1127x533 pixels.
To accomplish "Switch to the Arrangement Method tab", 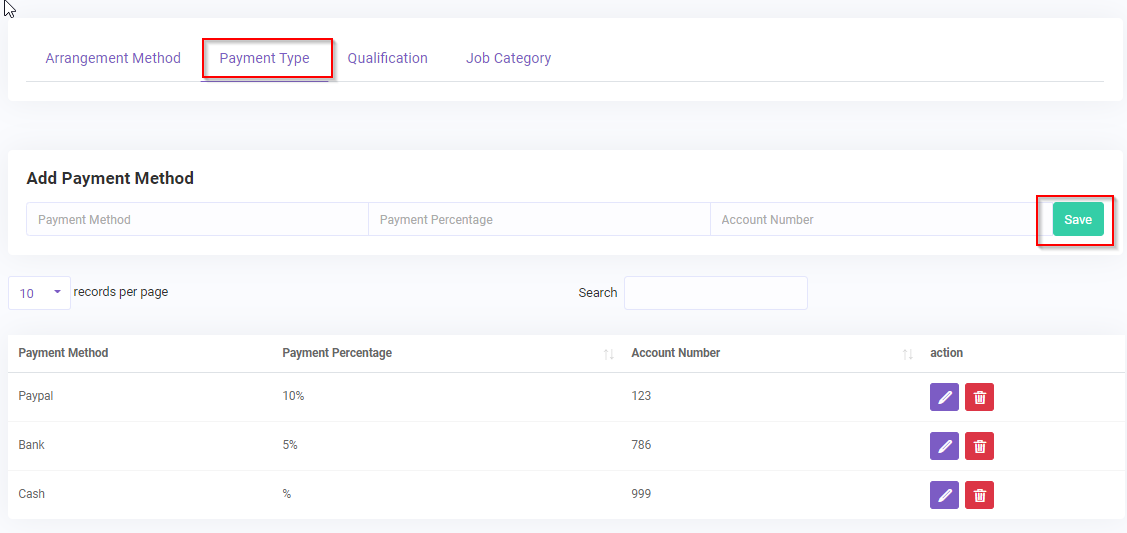I will 113,58.
